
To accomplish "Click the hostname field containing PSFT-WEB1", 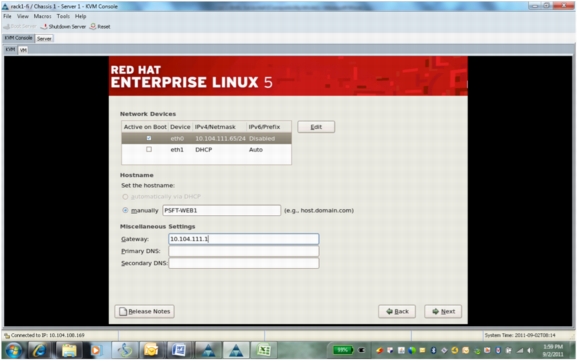I will tap(221, 210).
